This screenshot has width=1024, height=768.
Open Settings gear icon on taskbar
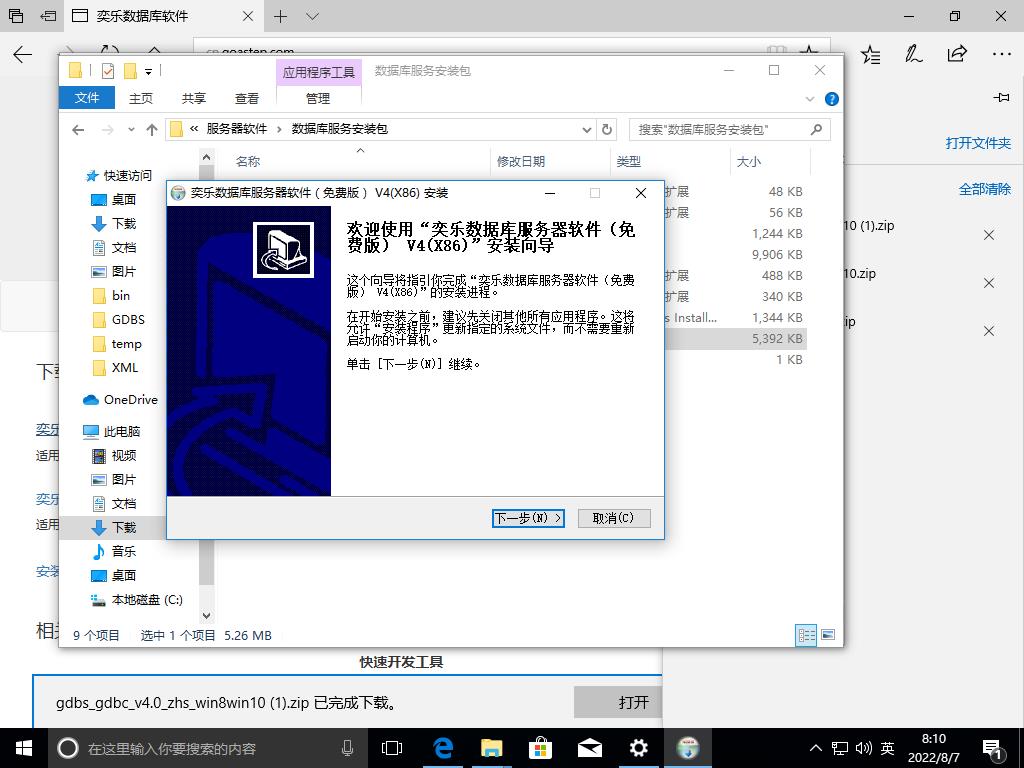[639, 748]
